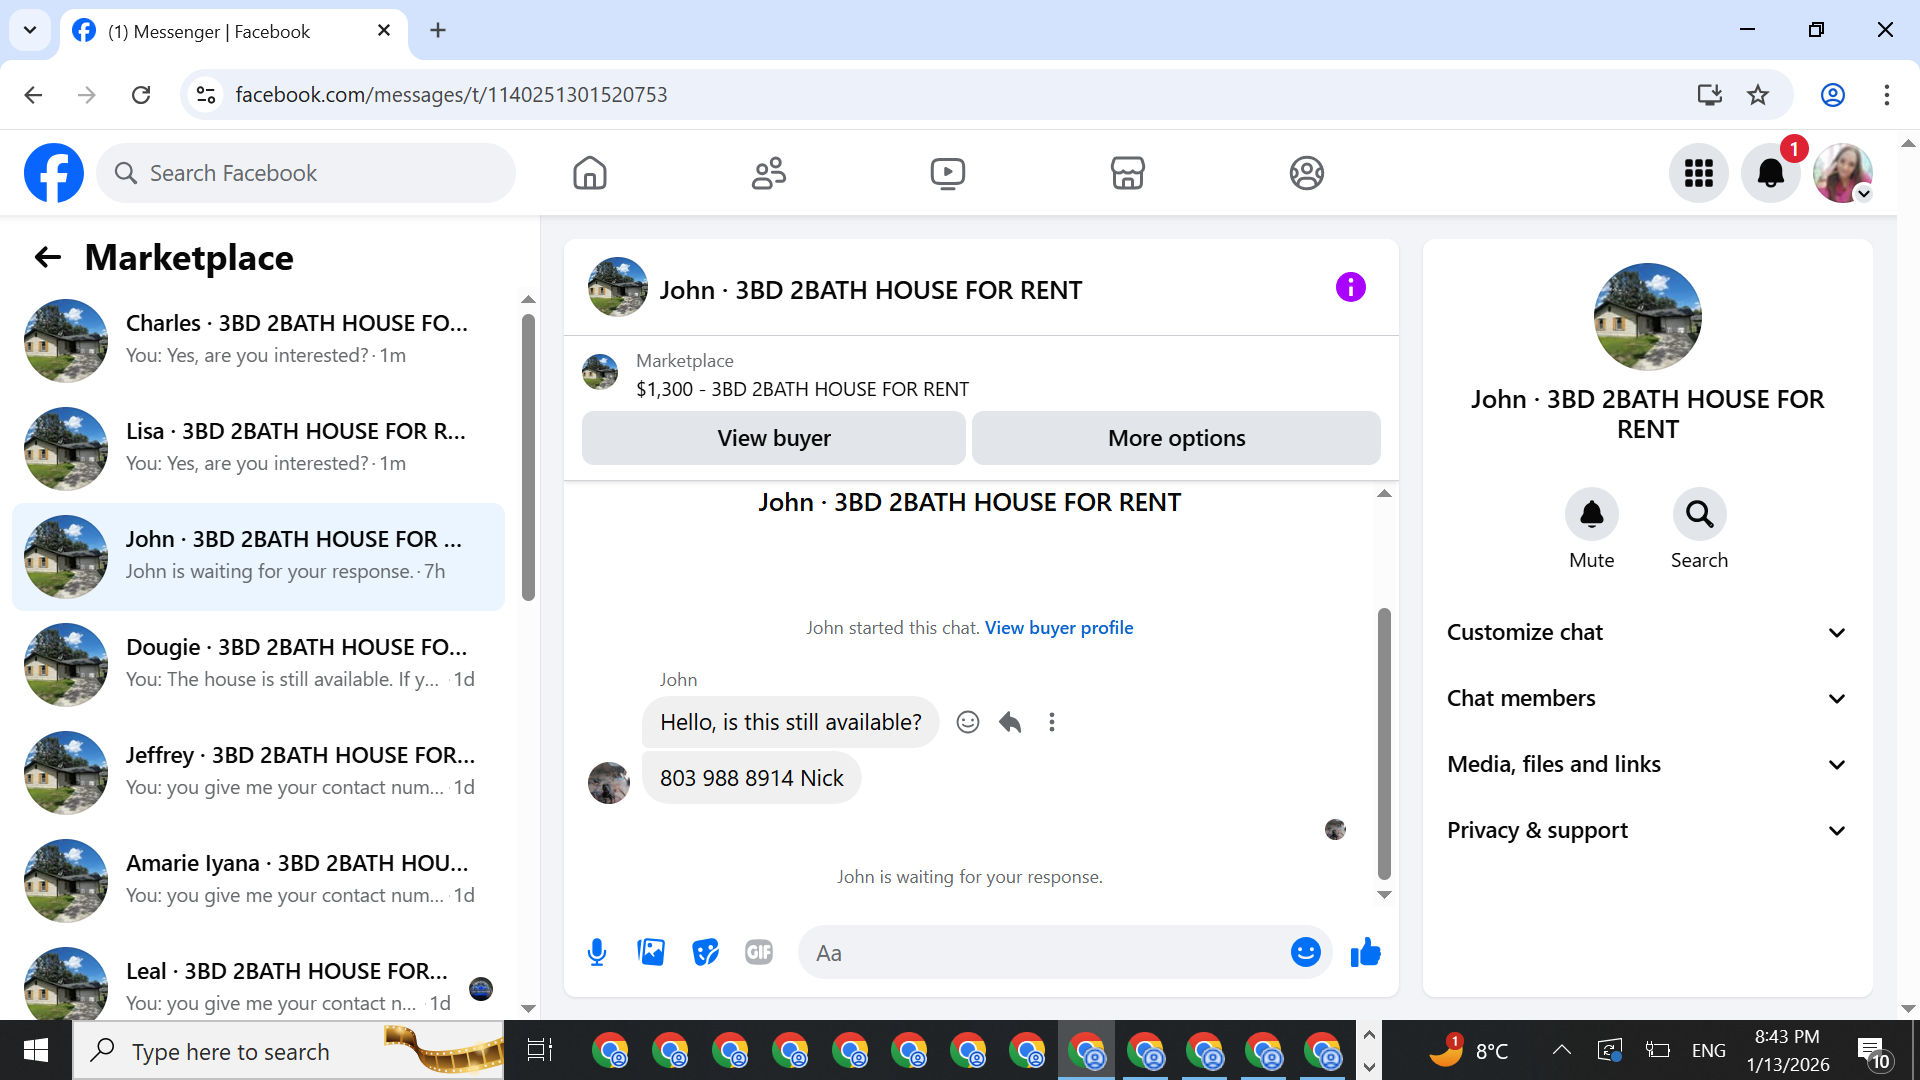The width and height of the screenshot is (1920, 1080).
Task: Go to Facebook Home tab
Action: point(590,173)
